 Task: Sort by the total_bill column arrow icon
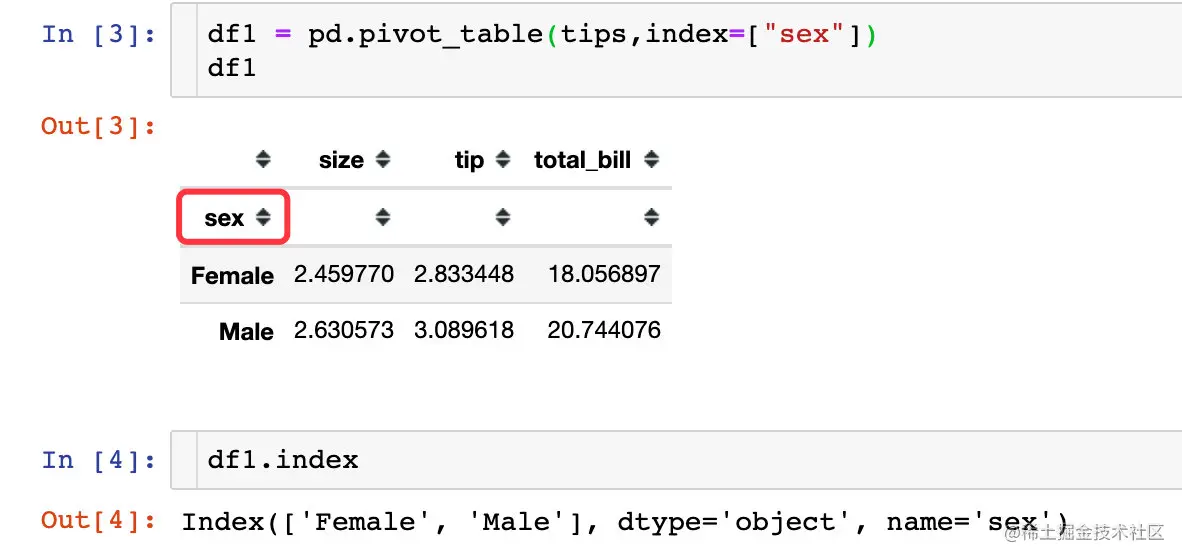(x=651, y=160)
